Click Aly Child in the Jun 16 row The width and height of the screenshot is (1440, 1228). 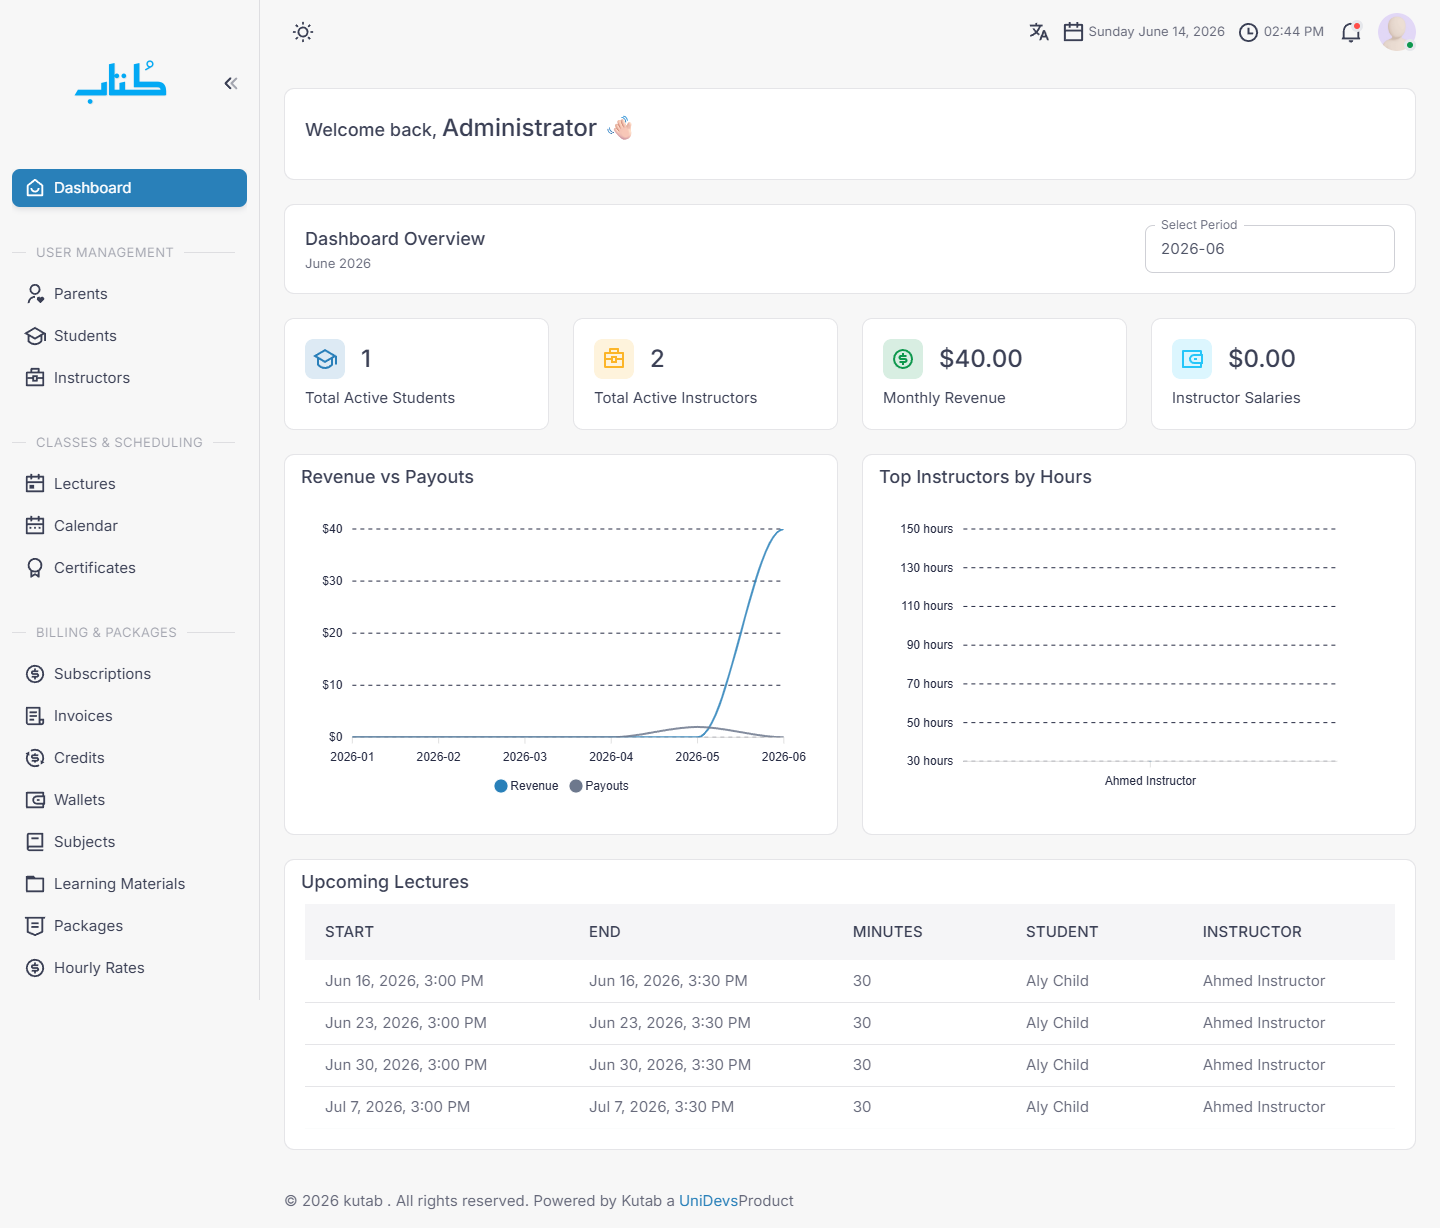pyautogui.click(x=1057, y=981)
